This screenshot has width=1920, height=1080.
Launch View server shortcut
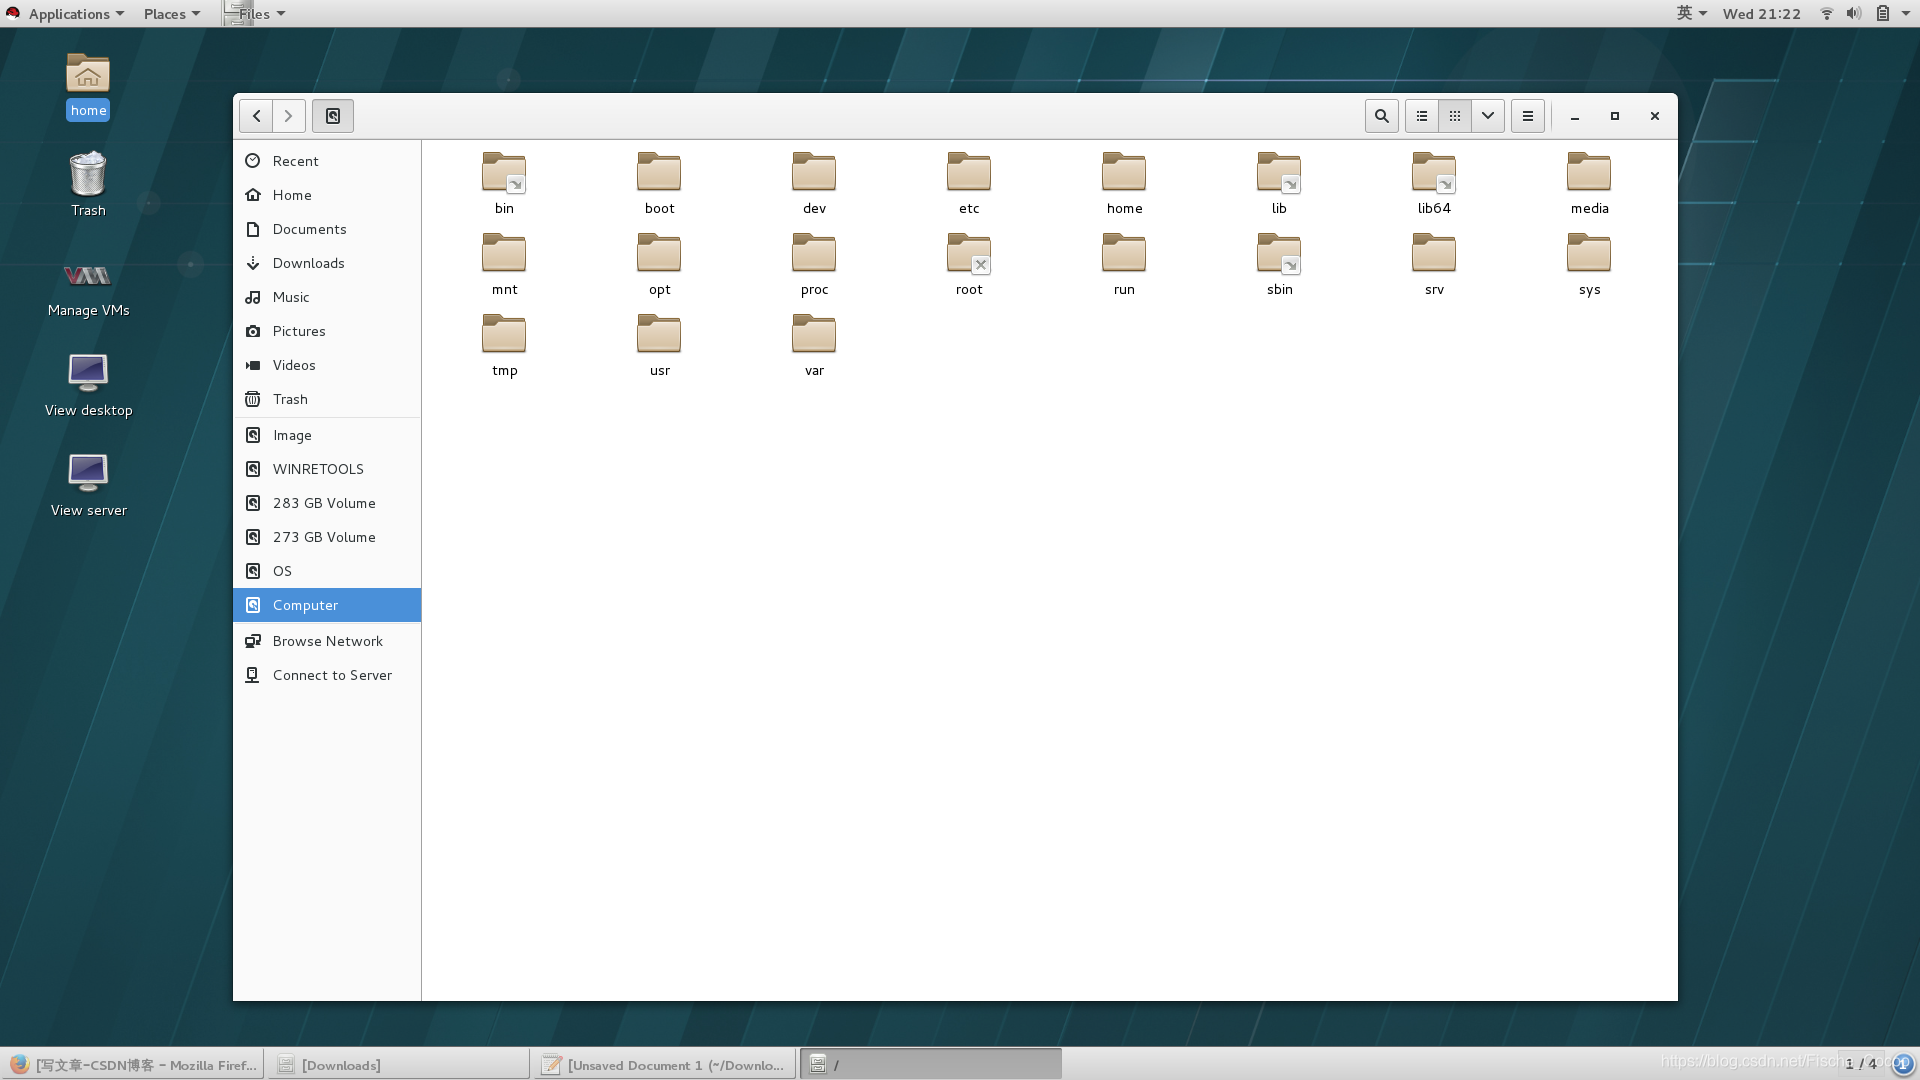88,485
